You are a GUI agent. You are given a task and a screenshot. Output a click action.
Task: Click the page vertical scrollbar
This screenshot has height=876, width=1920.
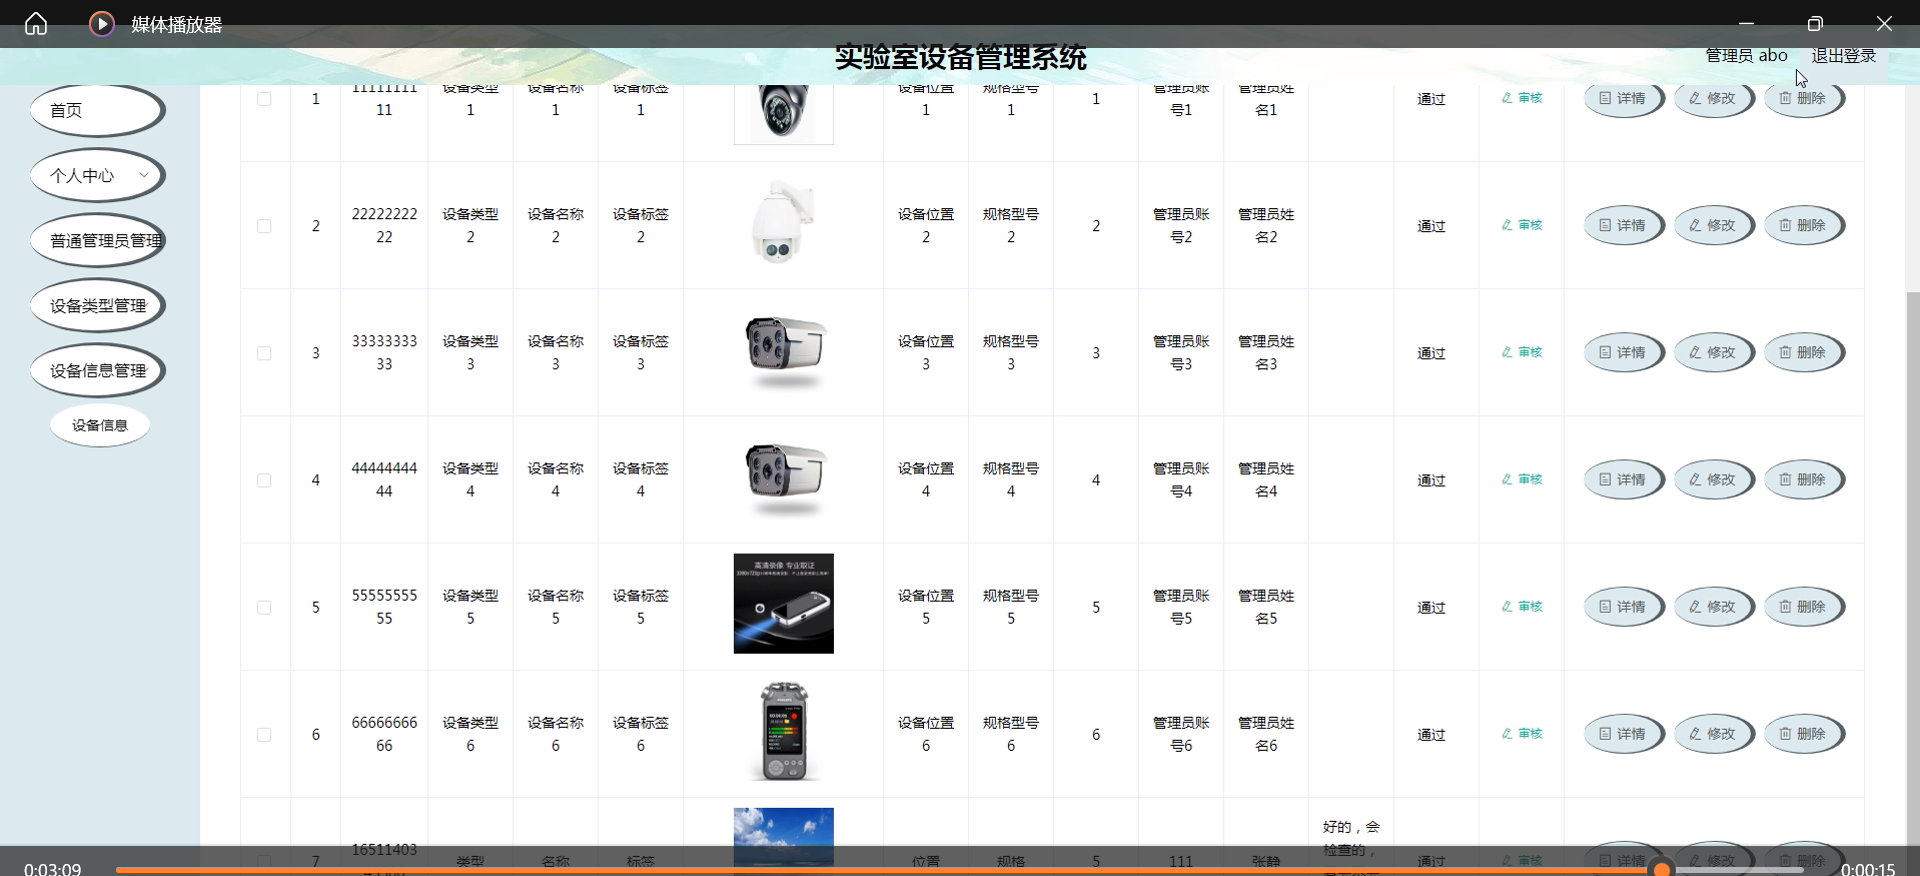click(x=1912, y=570)
